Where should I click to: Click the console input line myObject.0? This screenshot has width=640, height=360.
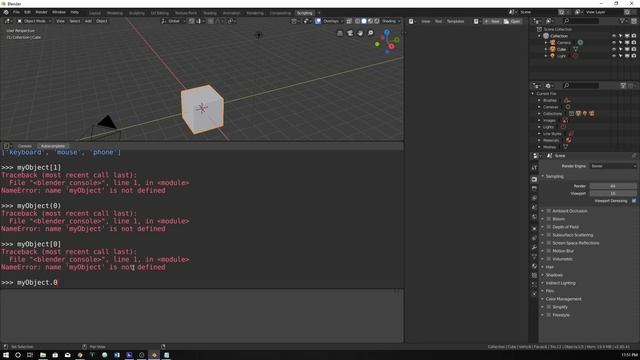pos(37,282)
